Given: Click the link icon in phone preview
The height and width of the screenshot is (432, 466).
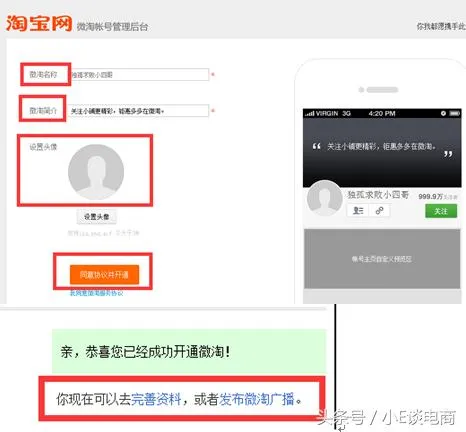Looking at the screenshot, I should [x=379, y=211].
